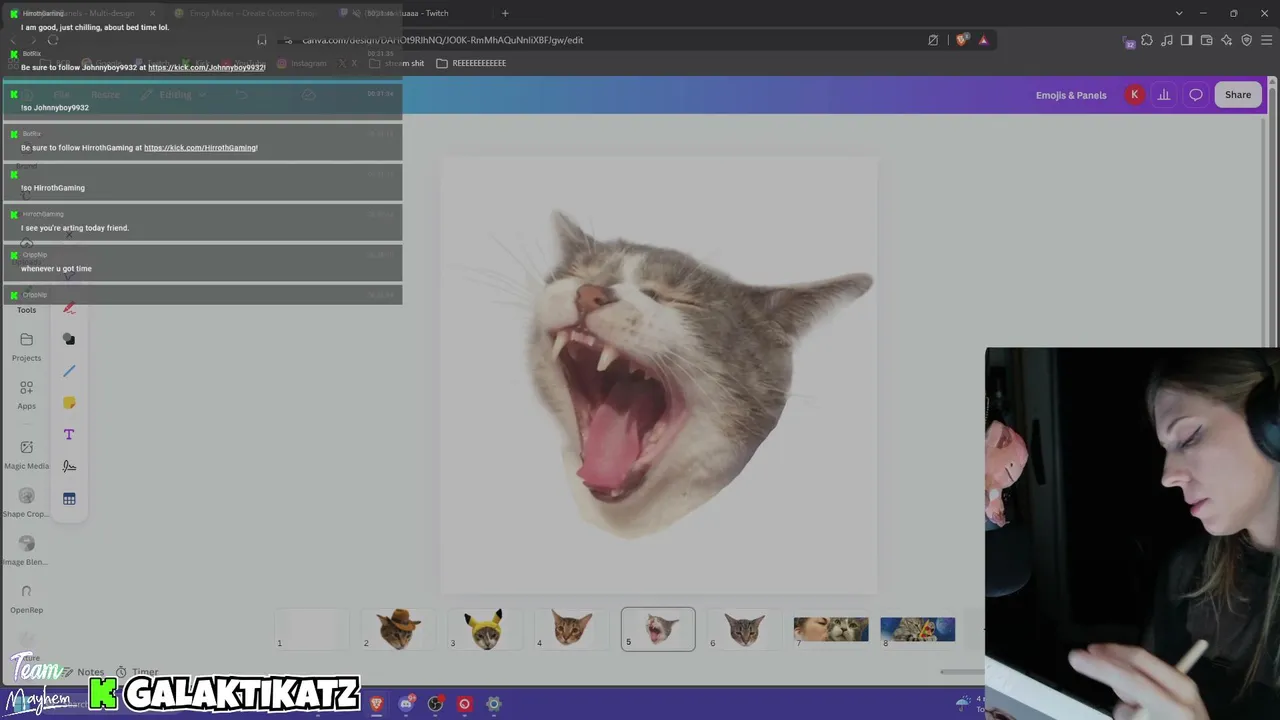Open the red Opera icon in taskbar
Screen dimensions: 1280x720
464,704
